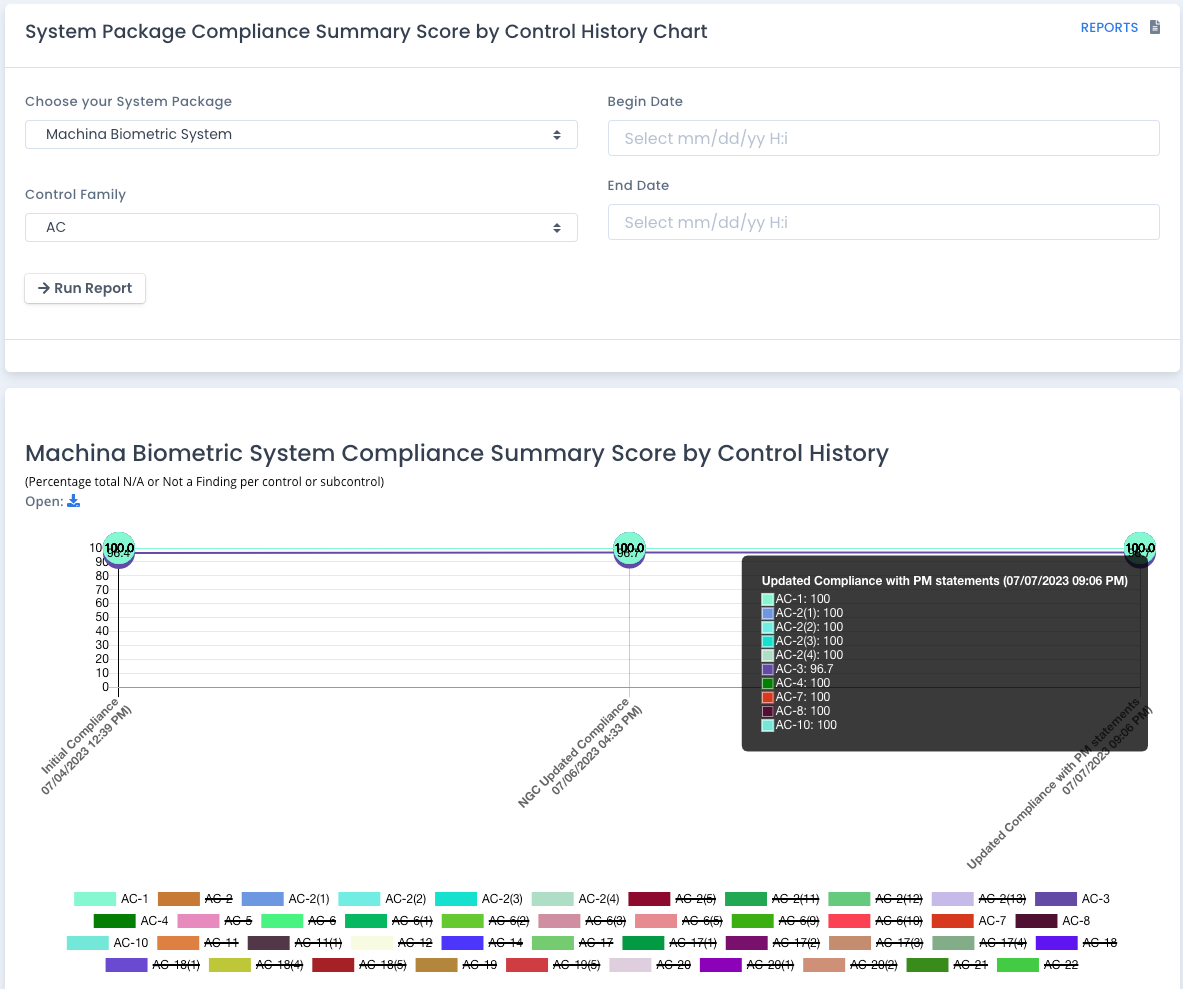This screenshot has height=989, width=1183.
Task: Hide the AC-8 series
Action: [1052, 920]
